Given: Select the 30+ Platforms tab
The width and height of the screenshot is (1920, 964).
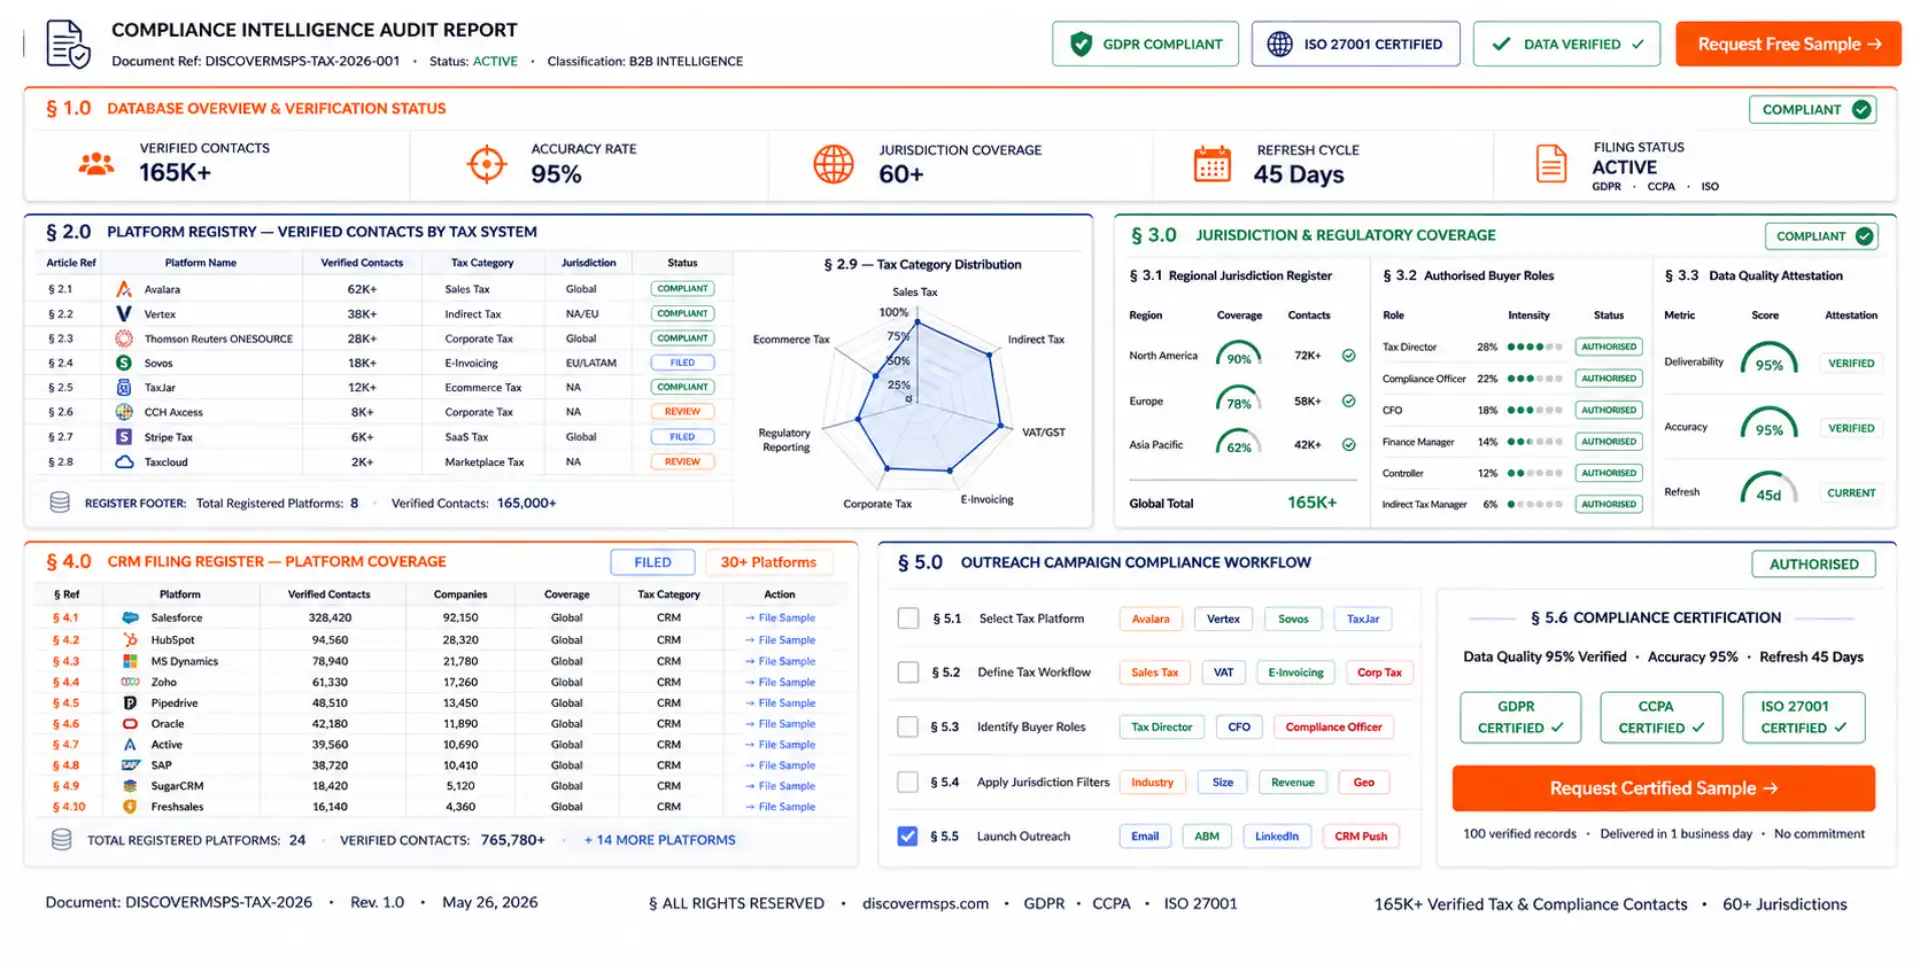Looking at the screenshot, I should 769,562.
